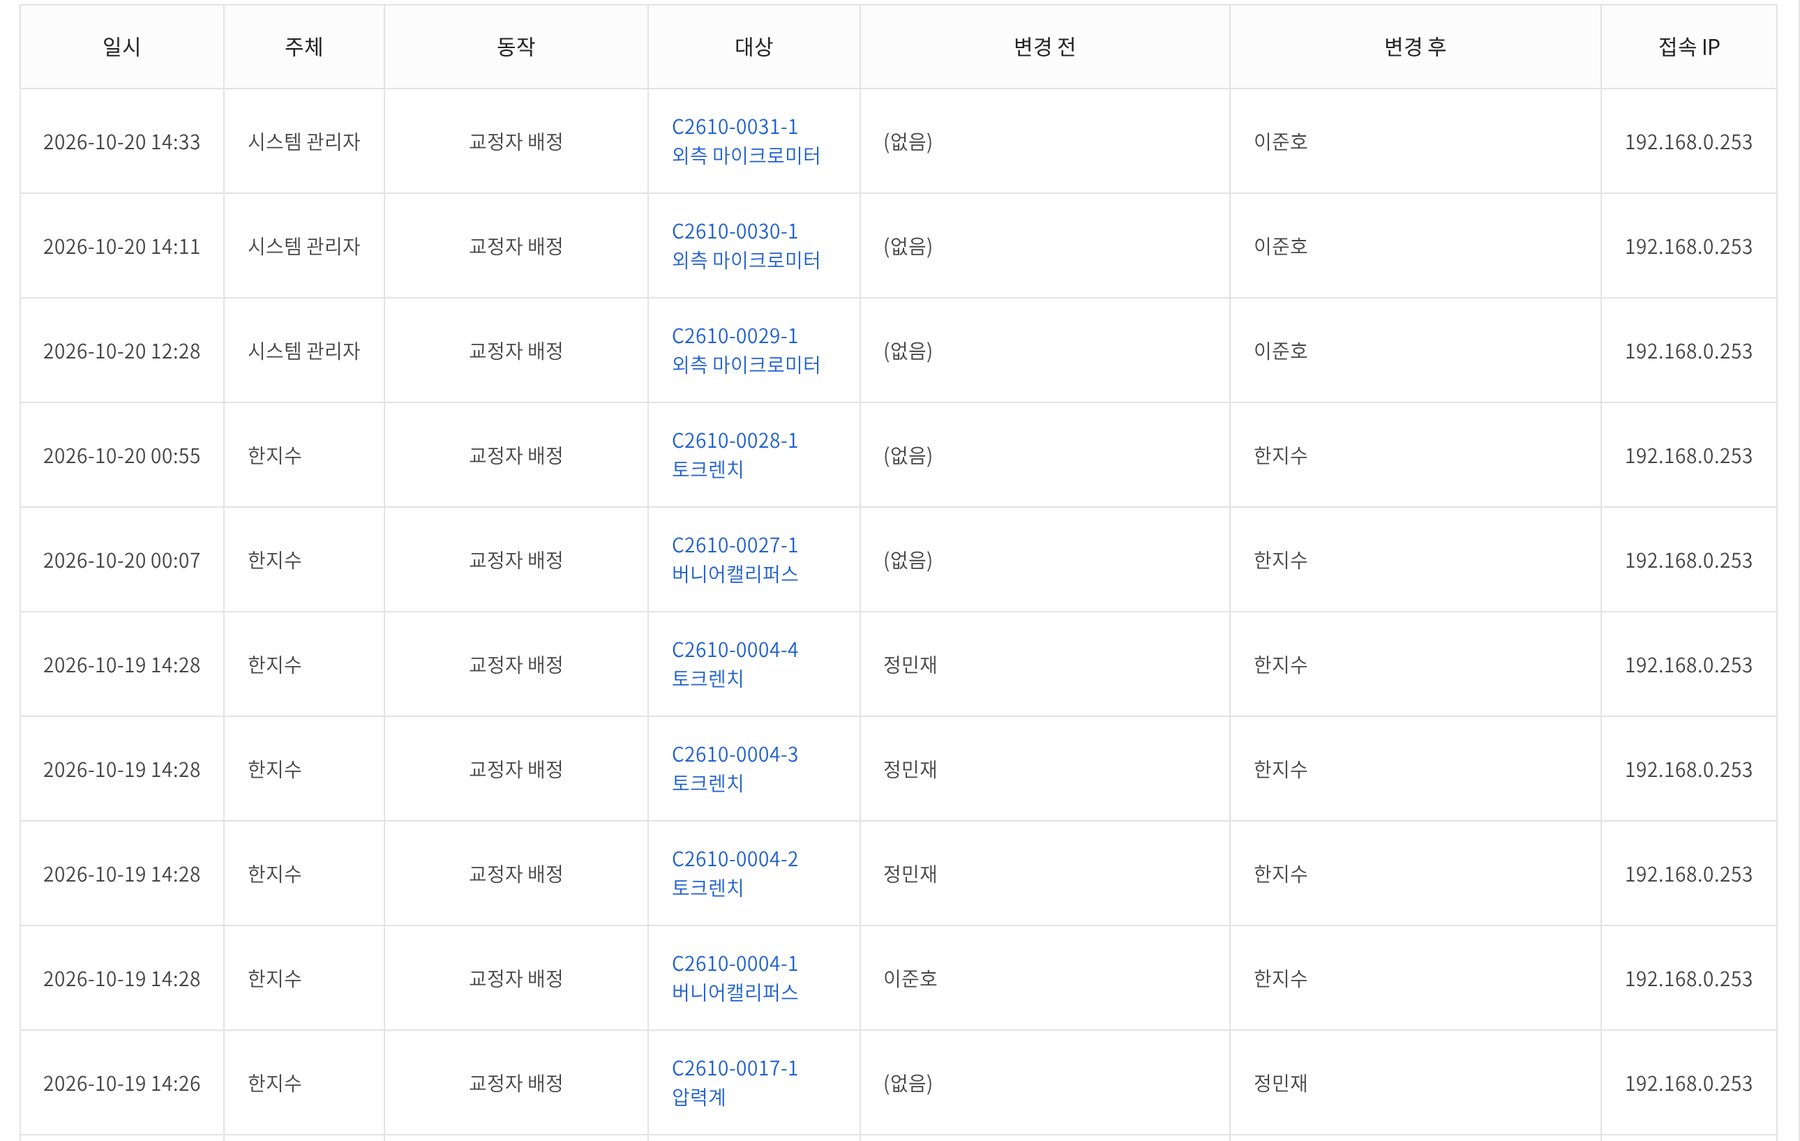1800x1141 pixels.
Task: Click the 대상 column header
Action: 754,47
